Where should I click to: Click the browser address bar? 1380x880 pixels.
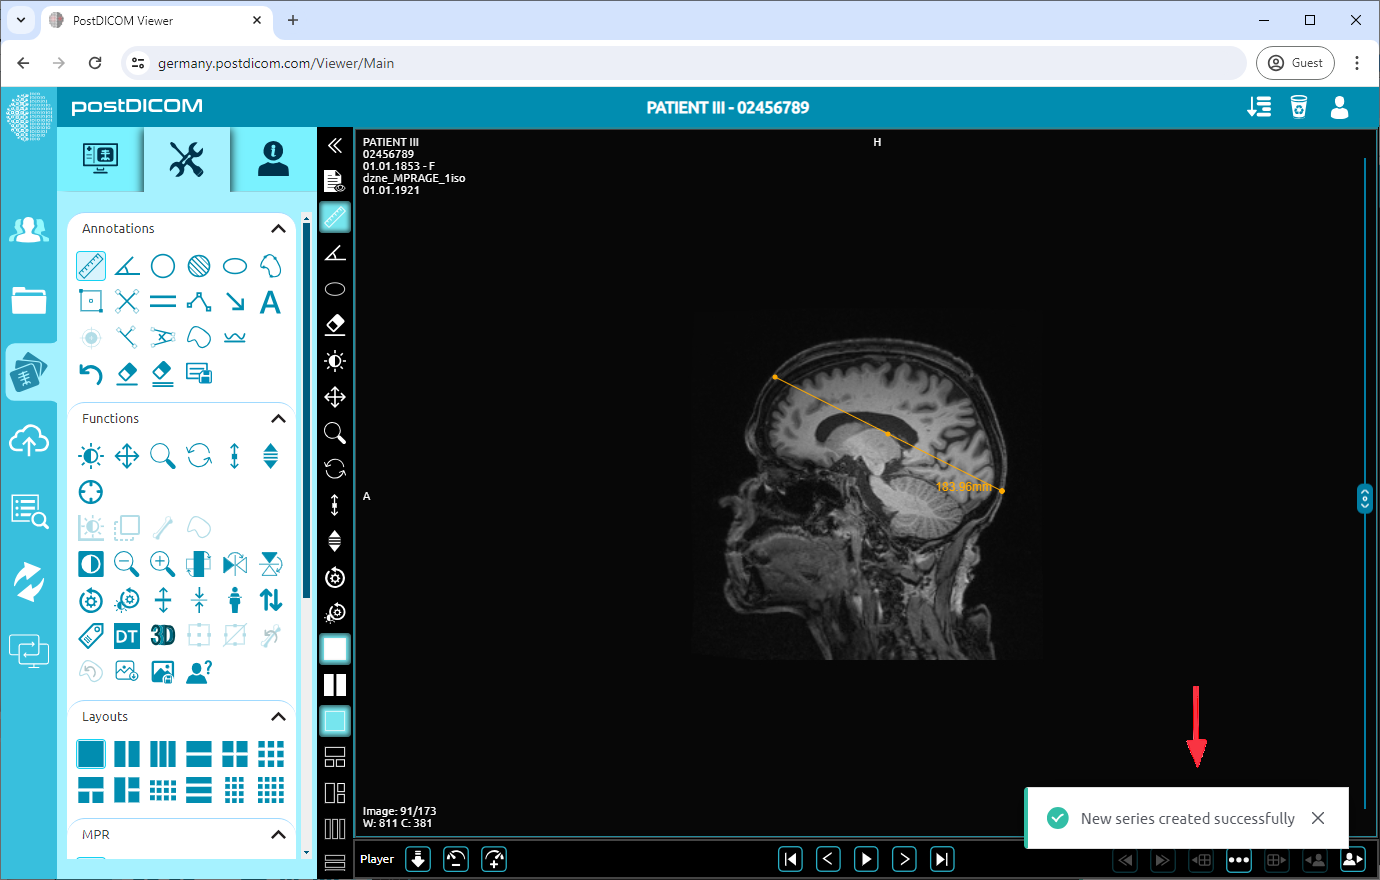690,63
